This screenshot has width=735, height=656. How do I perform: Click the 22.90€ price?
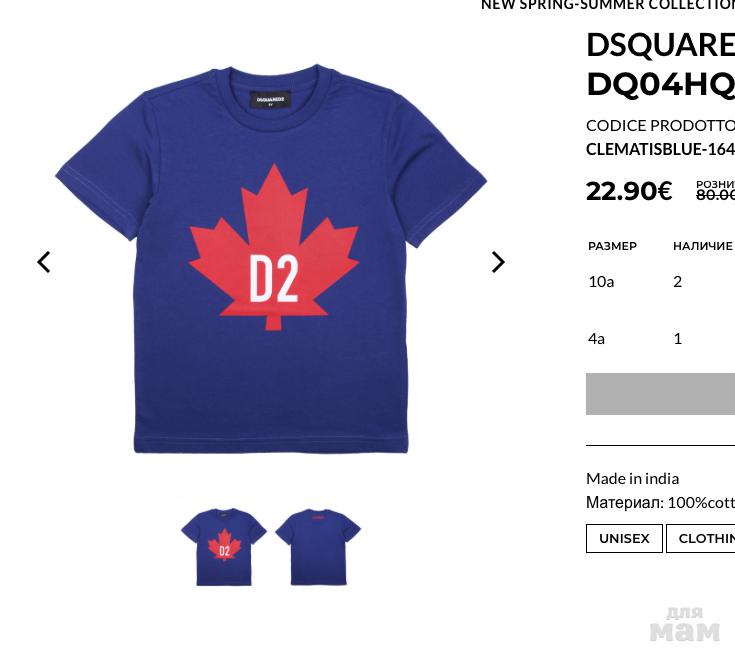[x=629, y=191]
